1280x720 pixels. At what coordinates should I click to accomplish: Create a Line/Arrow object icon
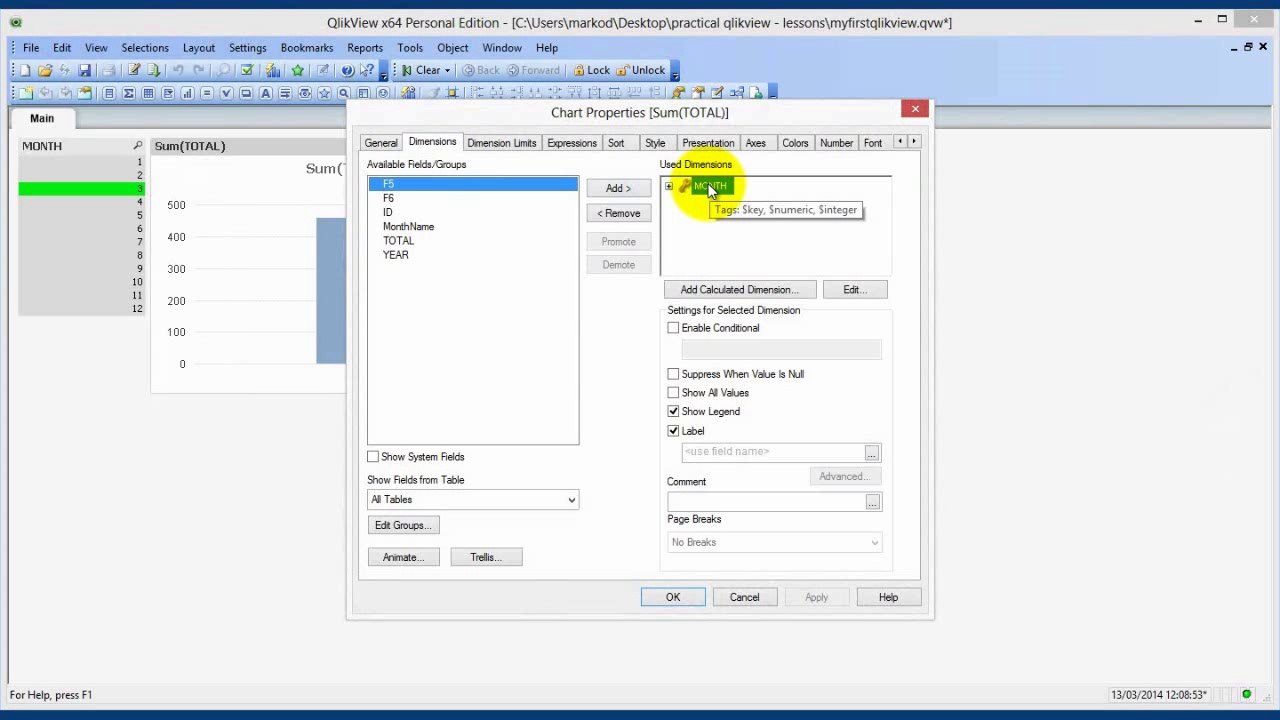pos(285,93)
